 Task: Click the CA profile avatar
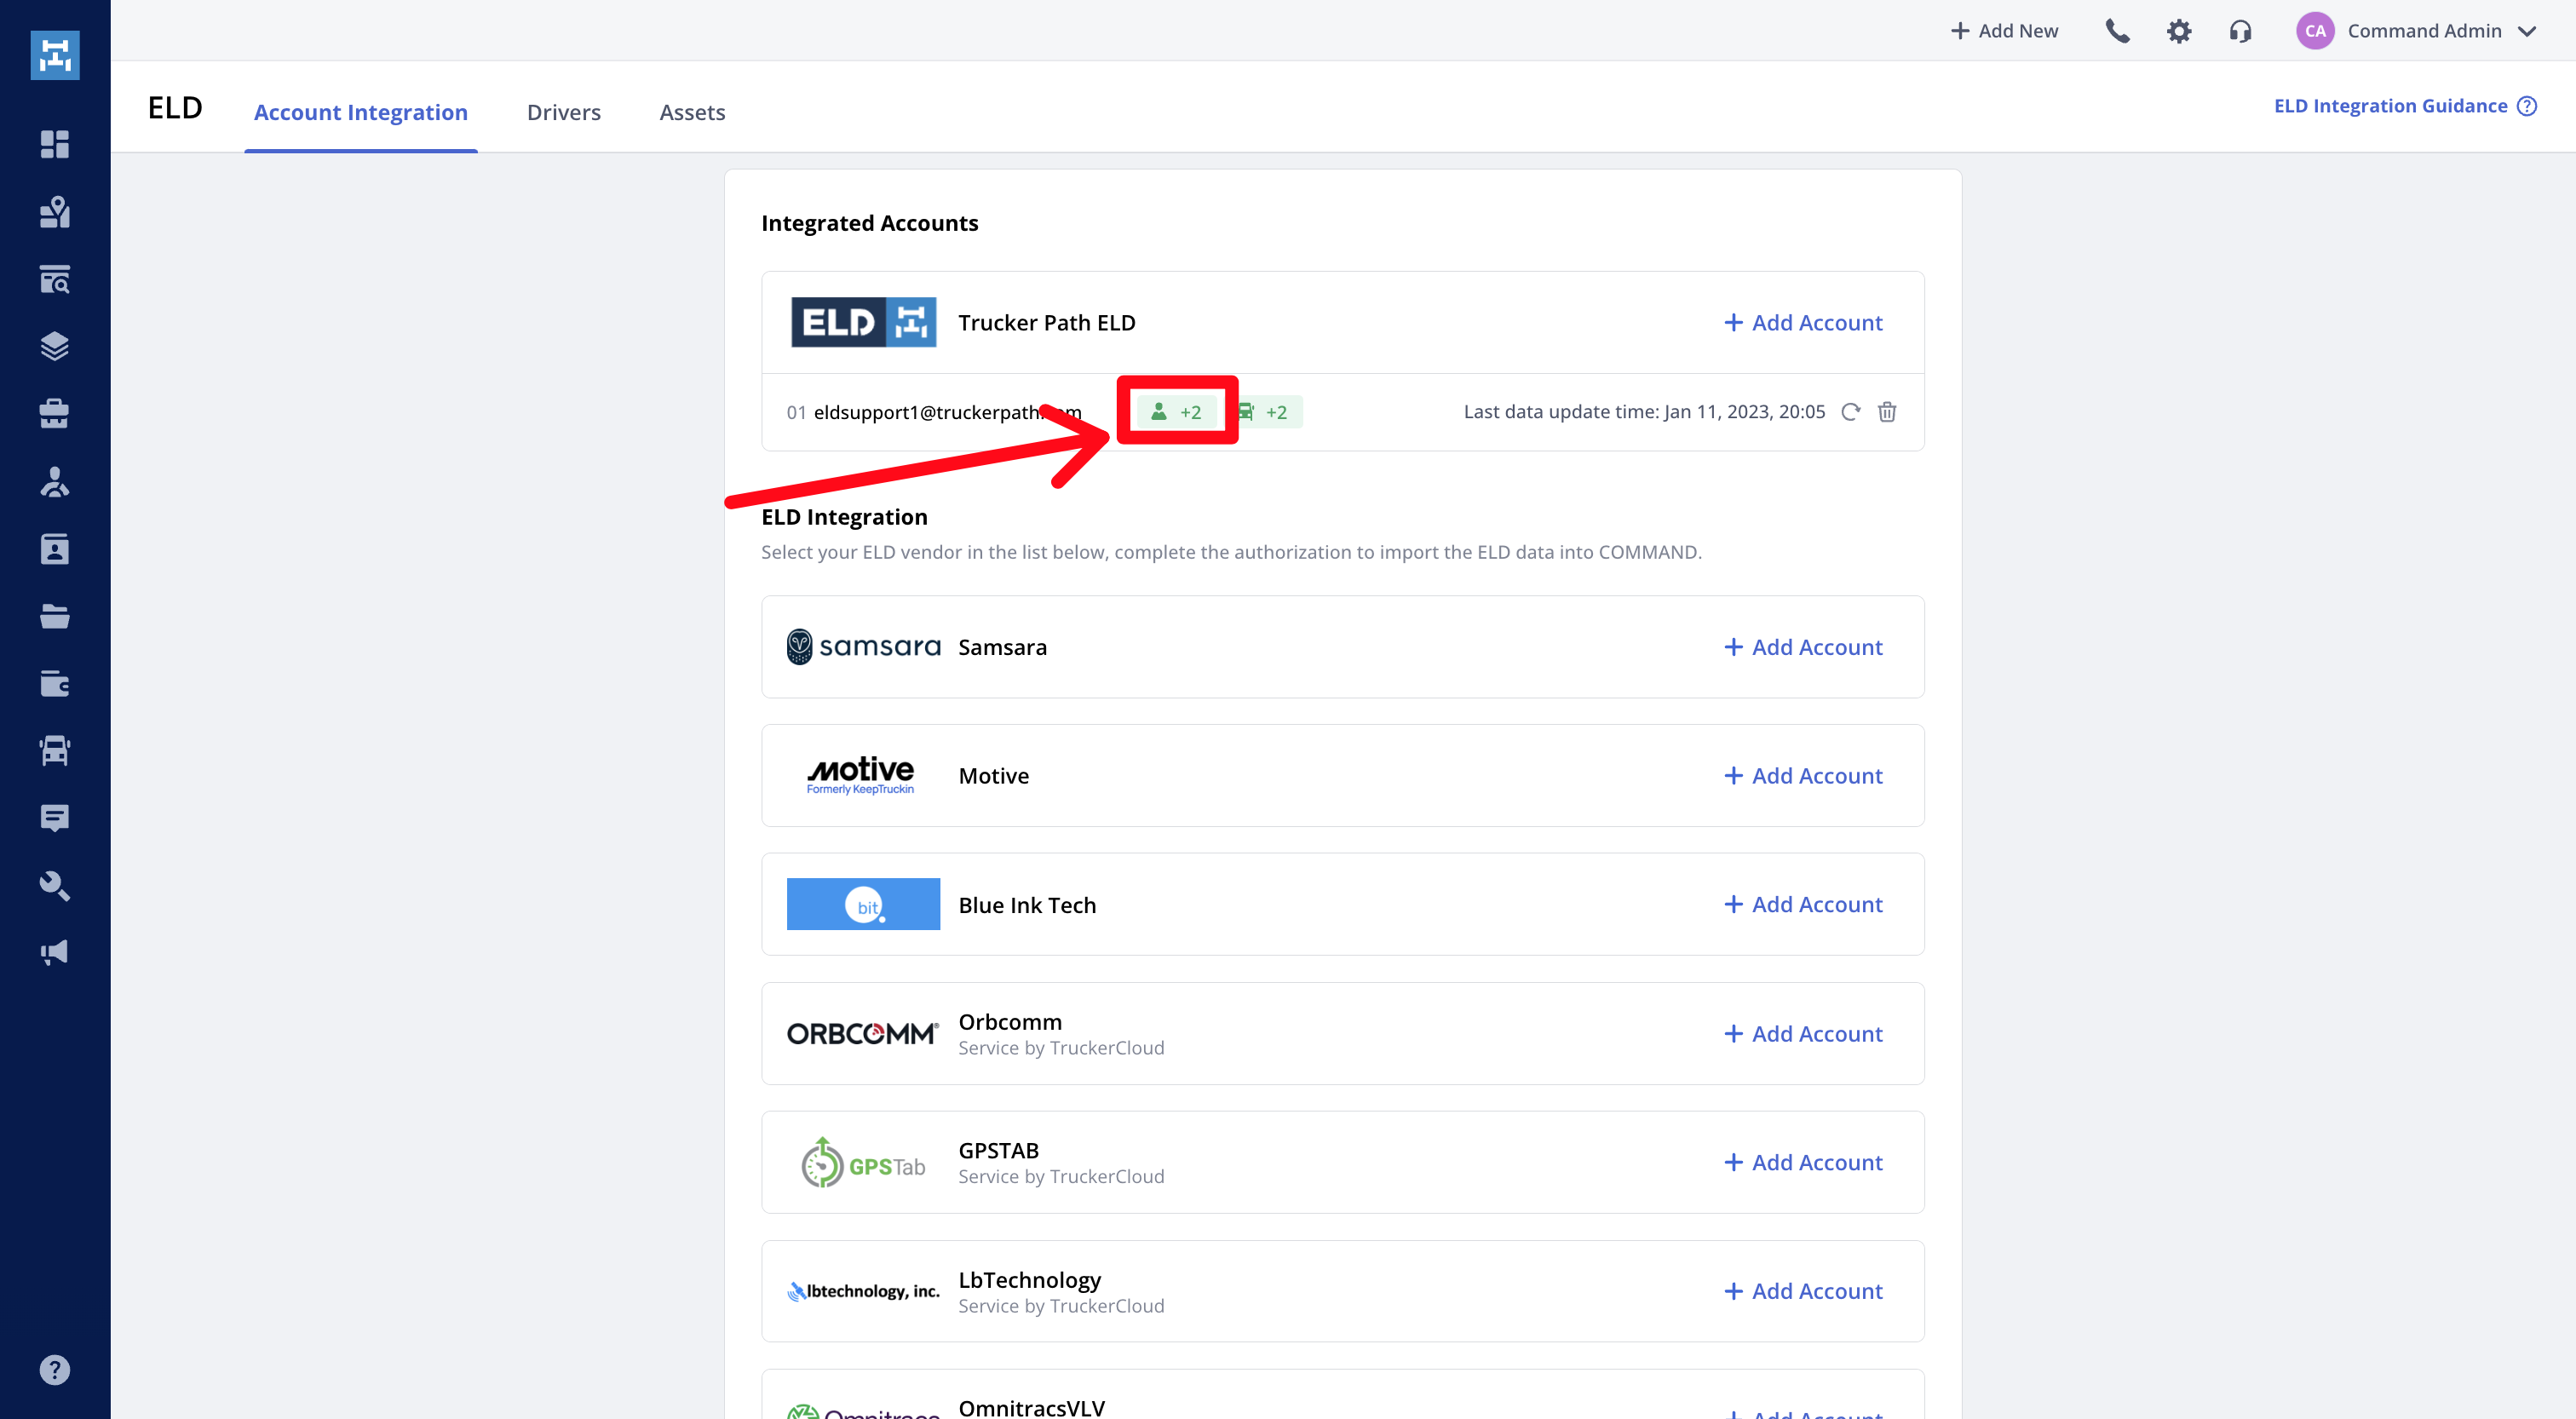coord(2315,31)
